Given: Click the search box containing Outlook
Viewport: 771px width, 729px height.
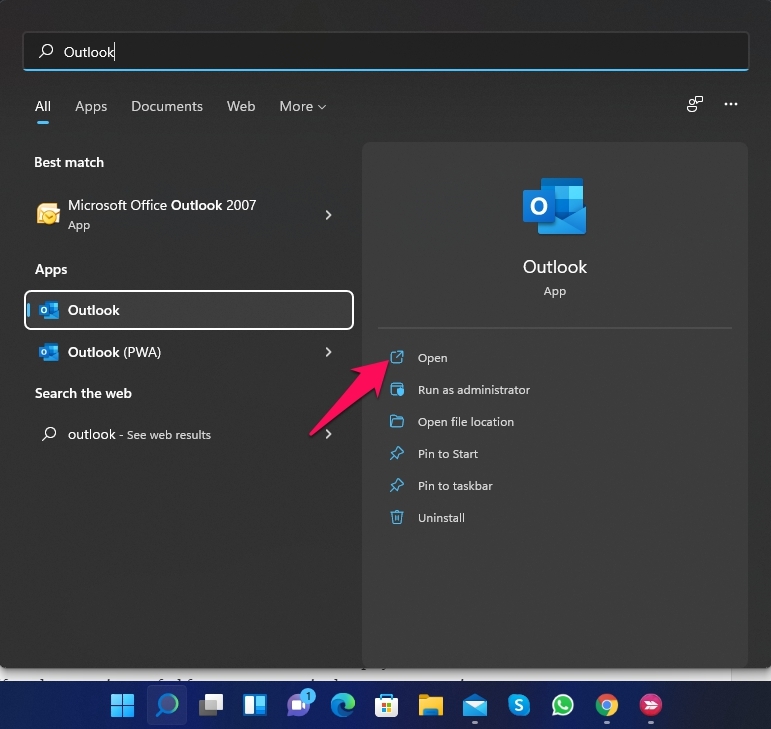Looking at the screenshot, I should click(x=385, y=52).
